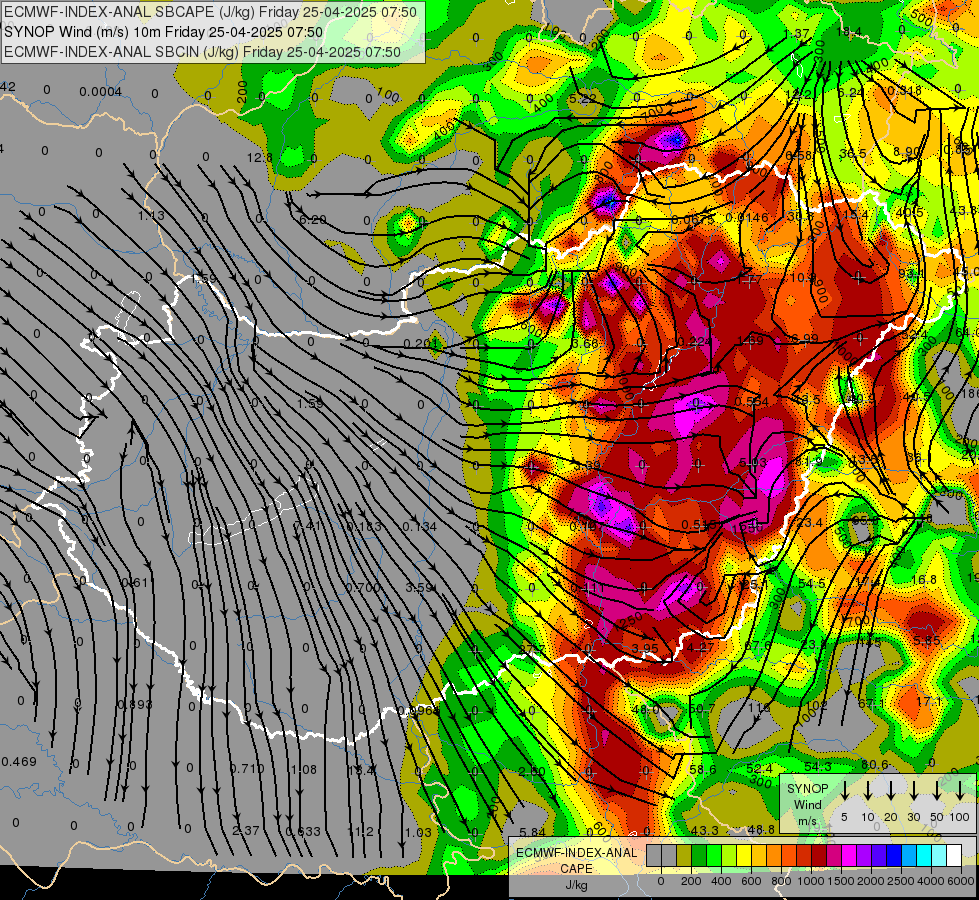Click 'SYNOP Wind m/s' legend label
979x900 pixels.
(807, 805)
